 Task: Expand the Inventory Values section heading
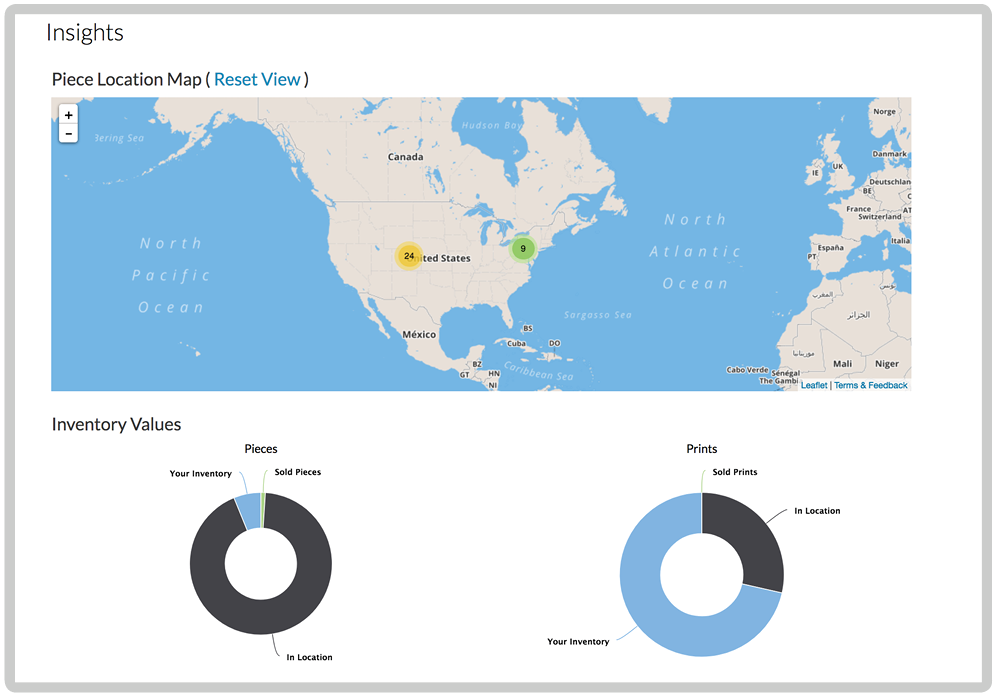[116, 424]
